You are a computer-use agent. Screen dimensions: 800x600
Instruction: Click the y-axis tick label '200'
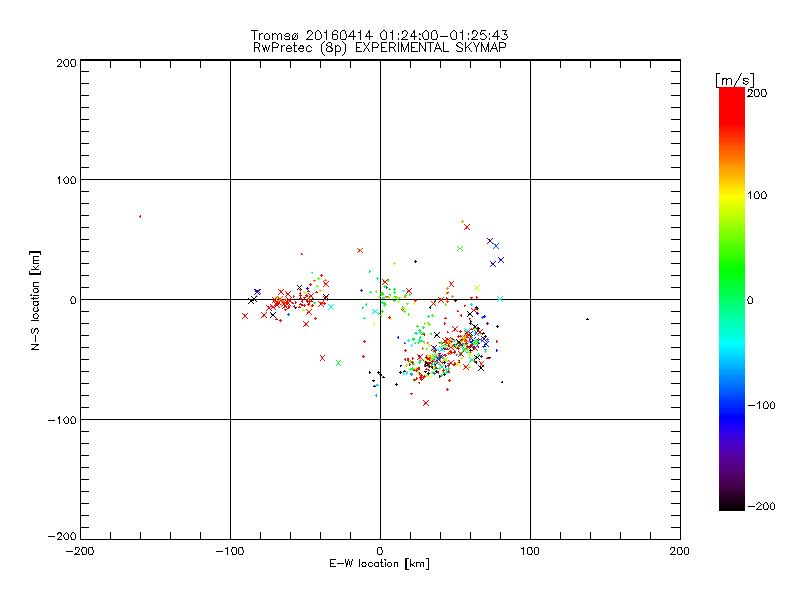pos(66,63)
